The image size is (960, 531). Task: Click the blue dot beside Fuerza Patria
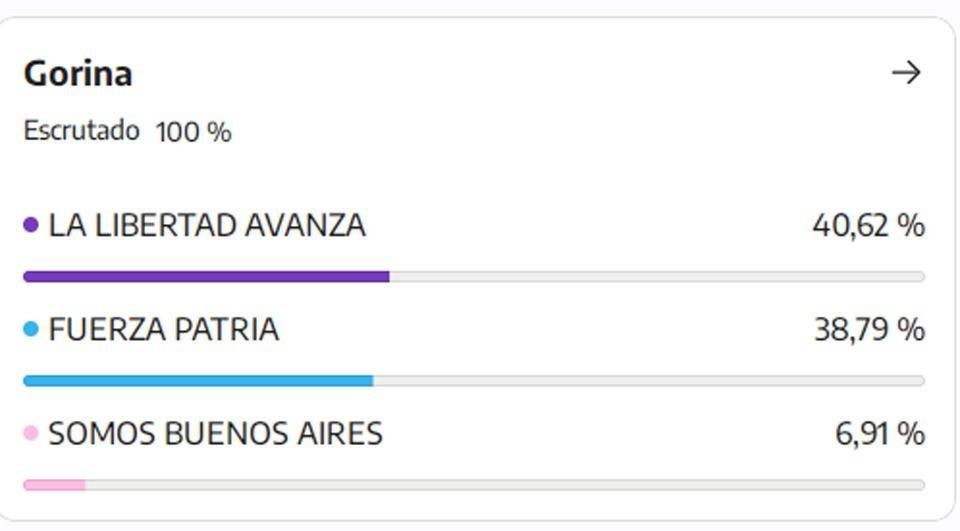(x=31, y=329)
